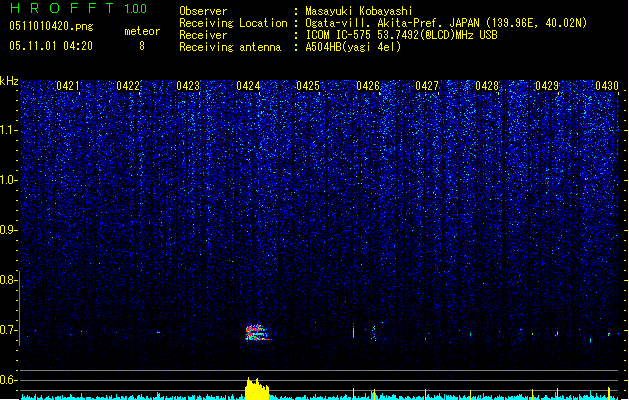Click the 0427 time marker
This screenshot has height=400, width=629.
[x=427, y=86]
